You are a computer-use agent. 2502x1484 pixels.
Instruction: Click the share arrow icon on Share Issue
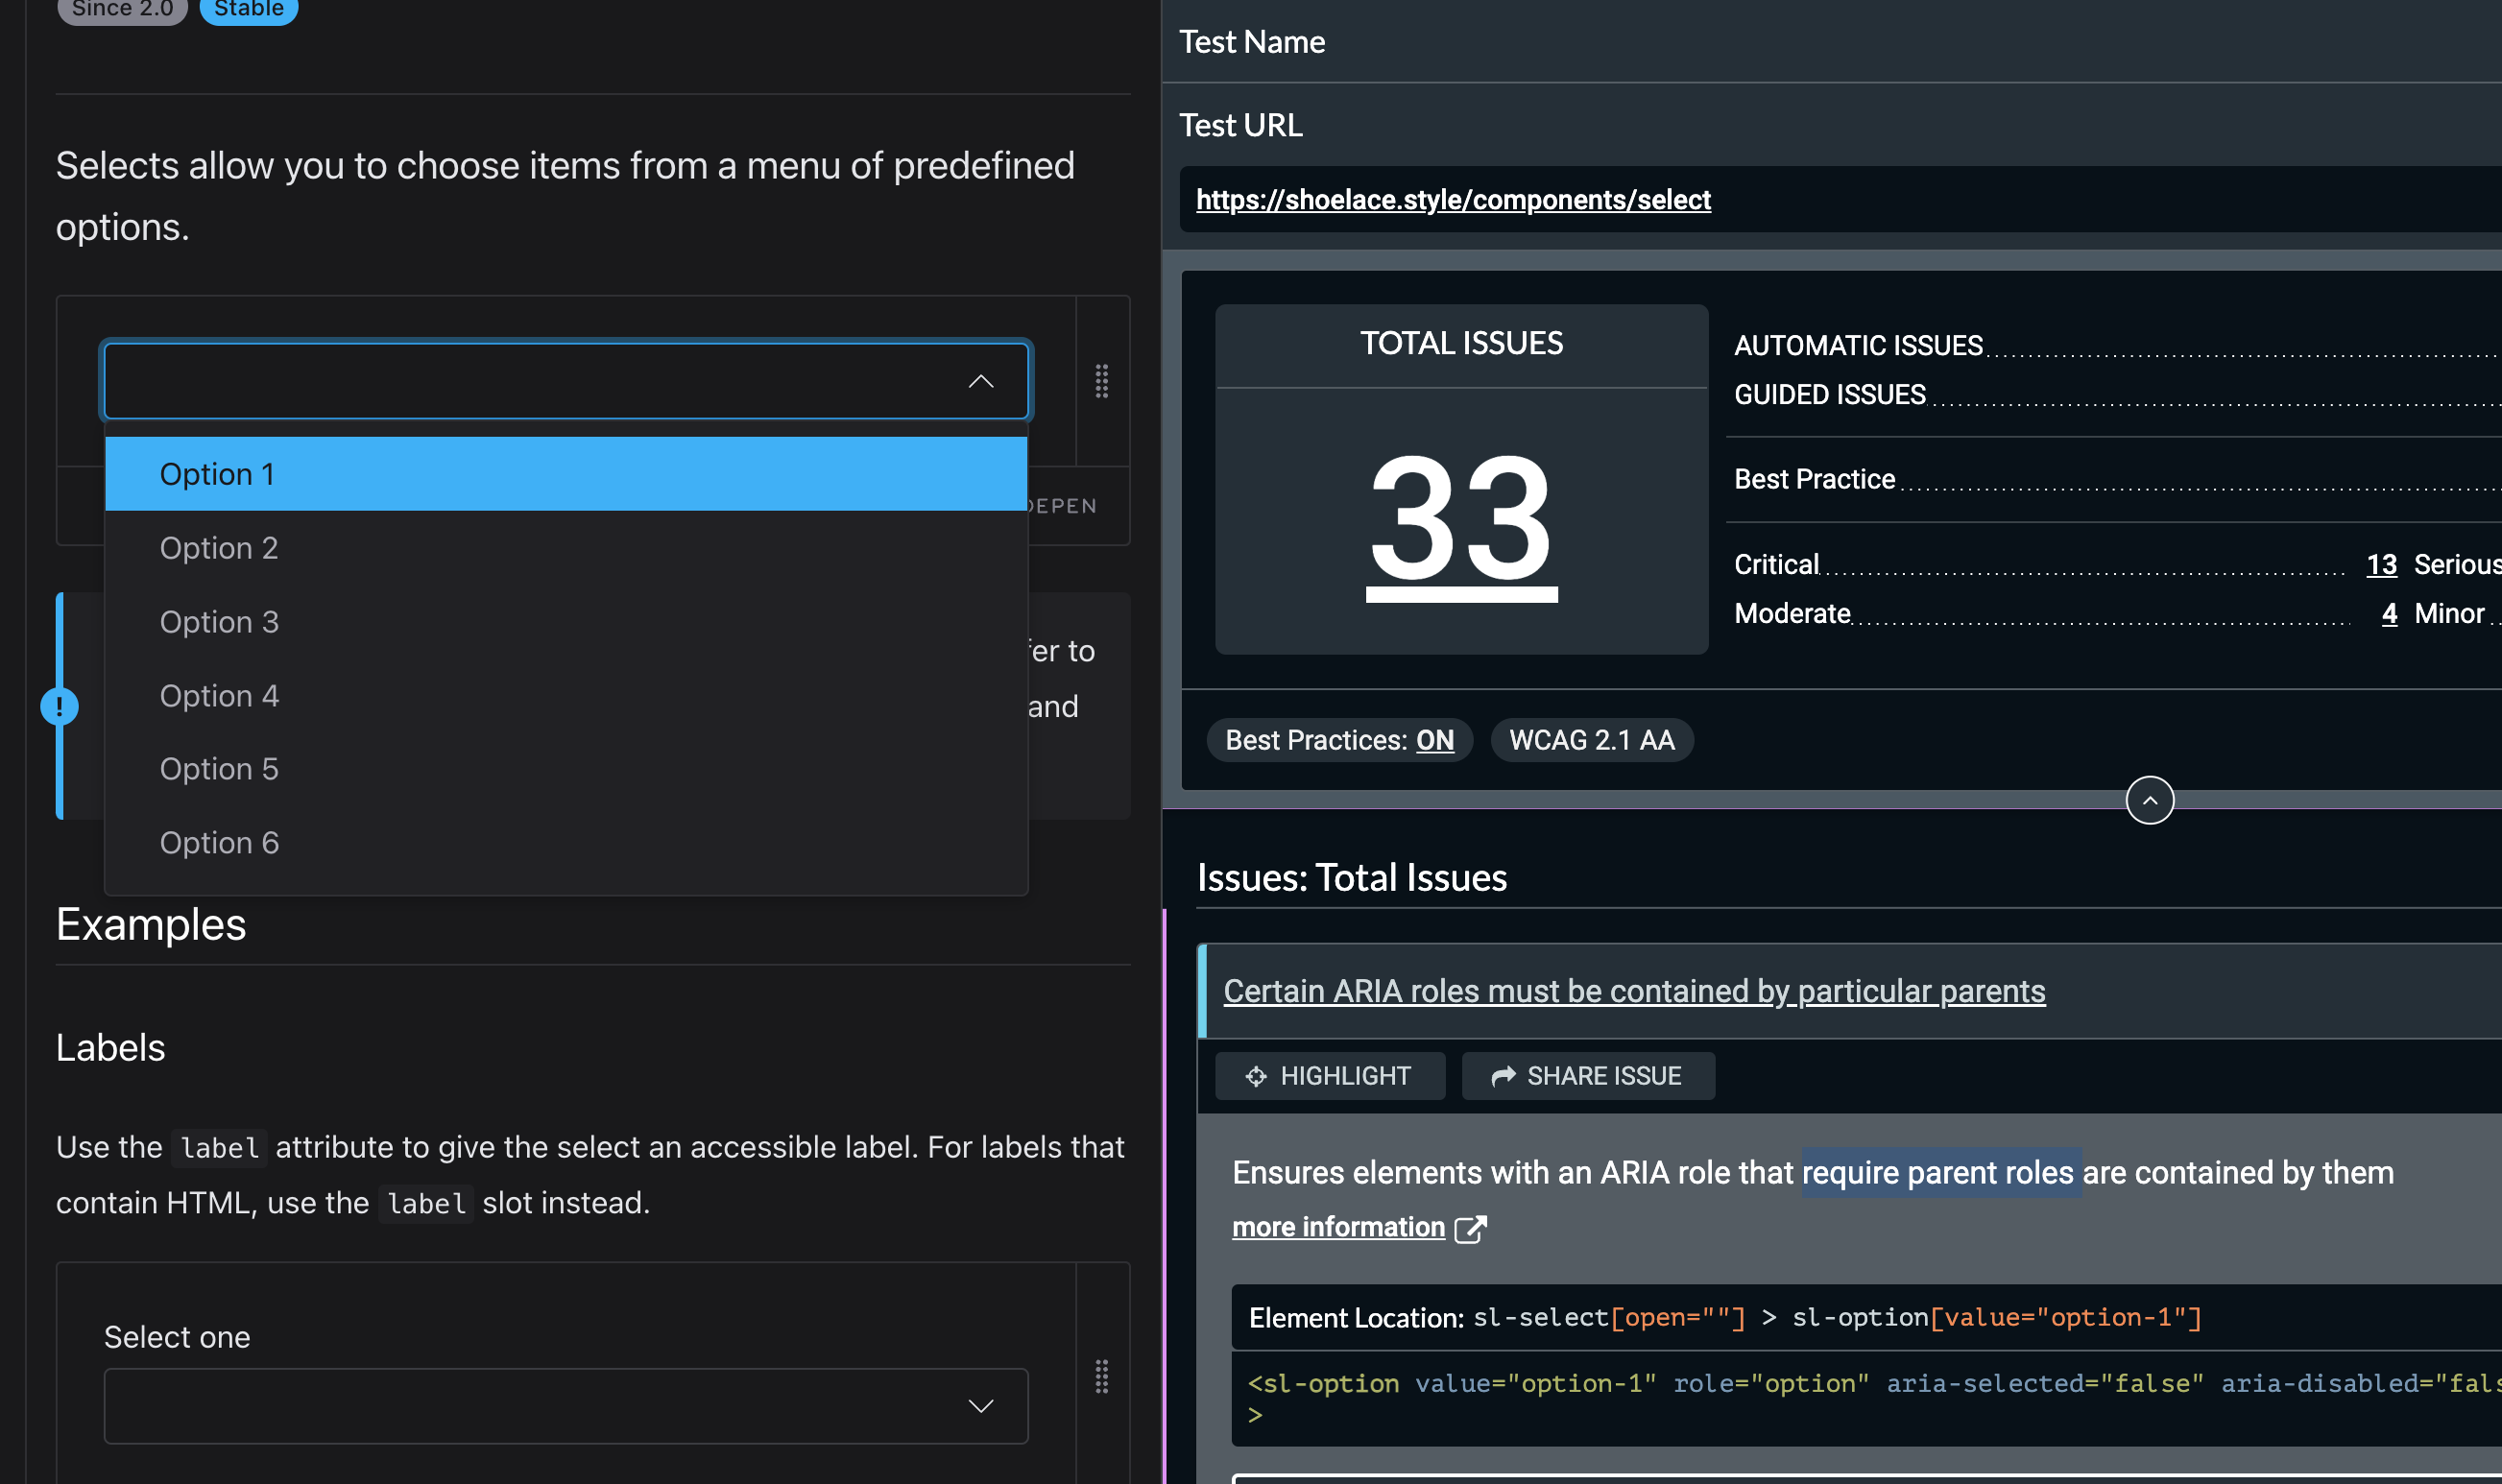[x=1503, y=1076]
